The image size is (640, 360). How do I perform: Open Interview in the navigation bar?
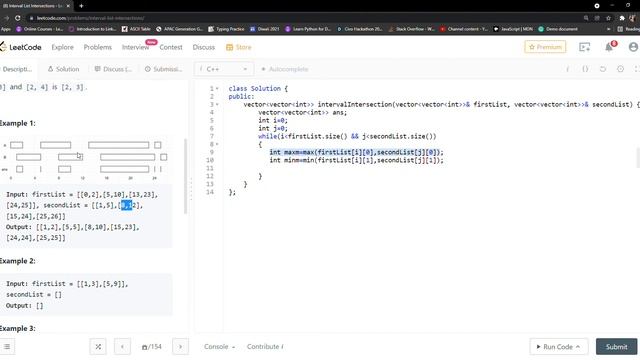[x=136, y=47]
